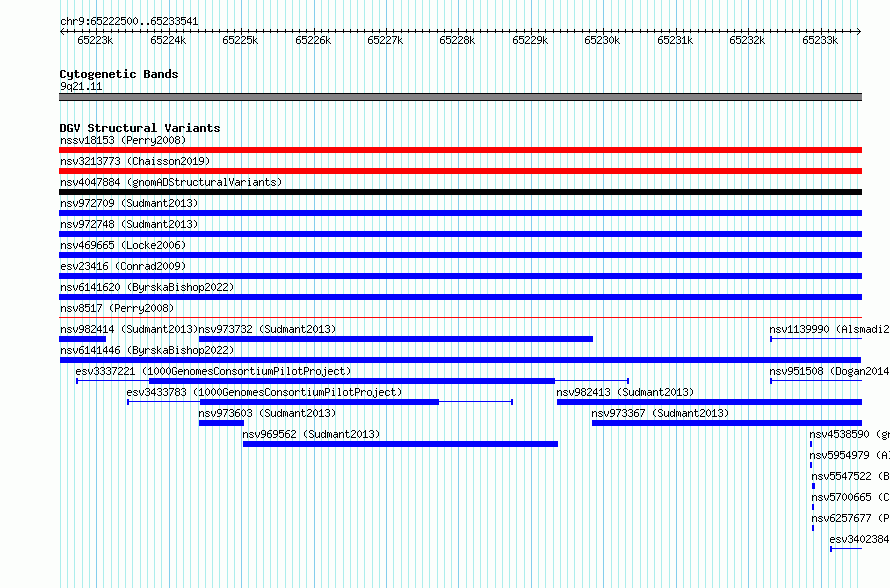Select the blue bar under nsv973732
Viewport: 890px width, 588px height.
coord(396,339)
